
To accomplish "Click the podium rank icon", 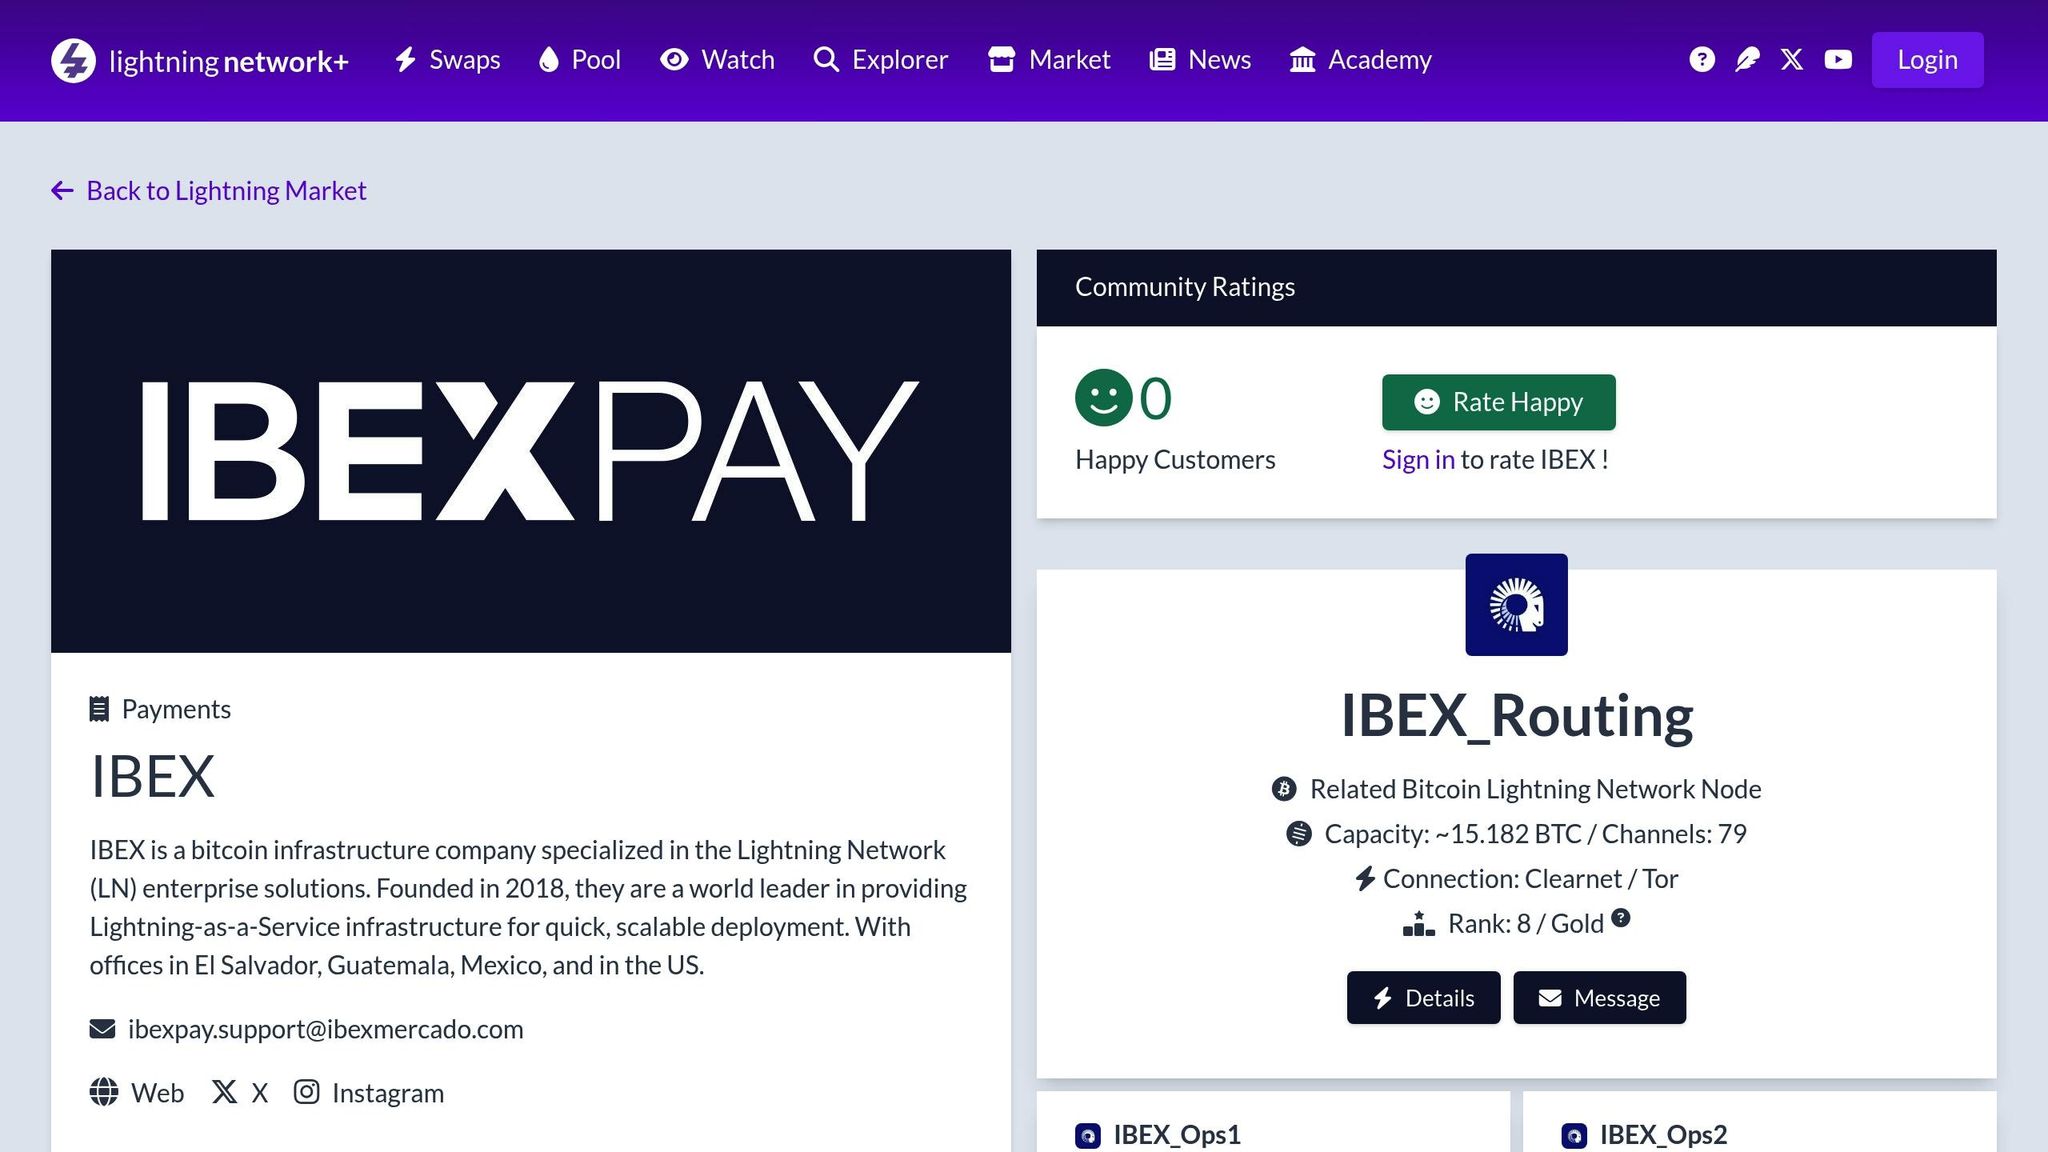I will tap(1418, 923).
